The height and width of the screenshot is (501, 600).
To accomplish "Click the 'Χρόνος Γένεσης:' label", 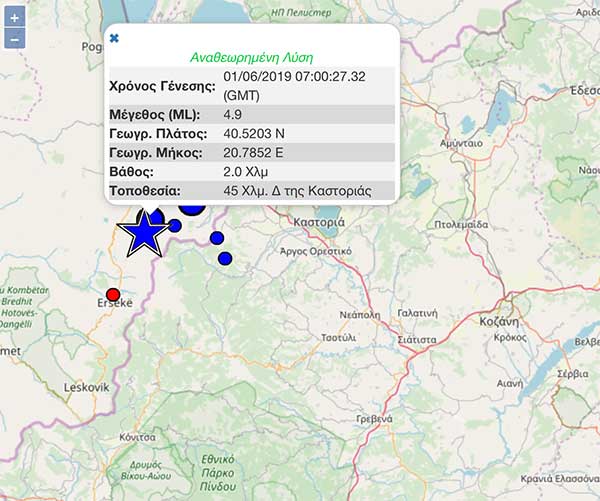I will (x=162, y=86).
